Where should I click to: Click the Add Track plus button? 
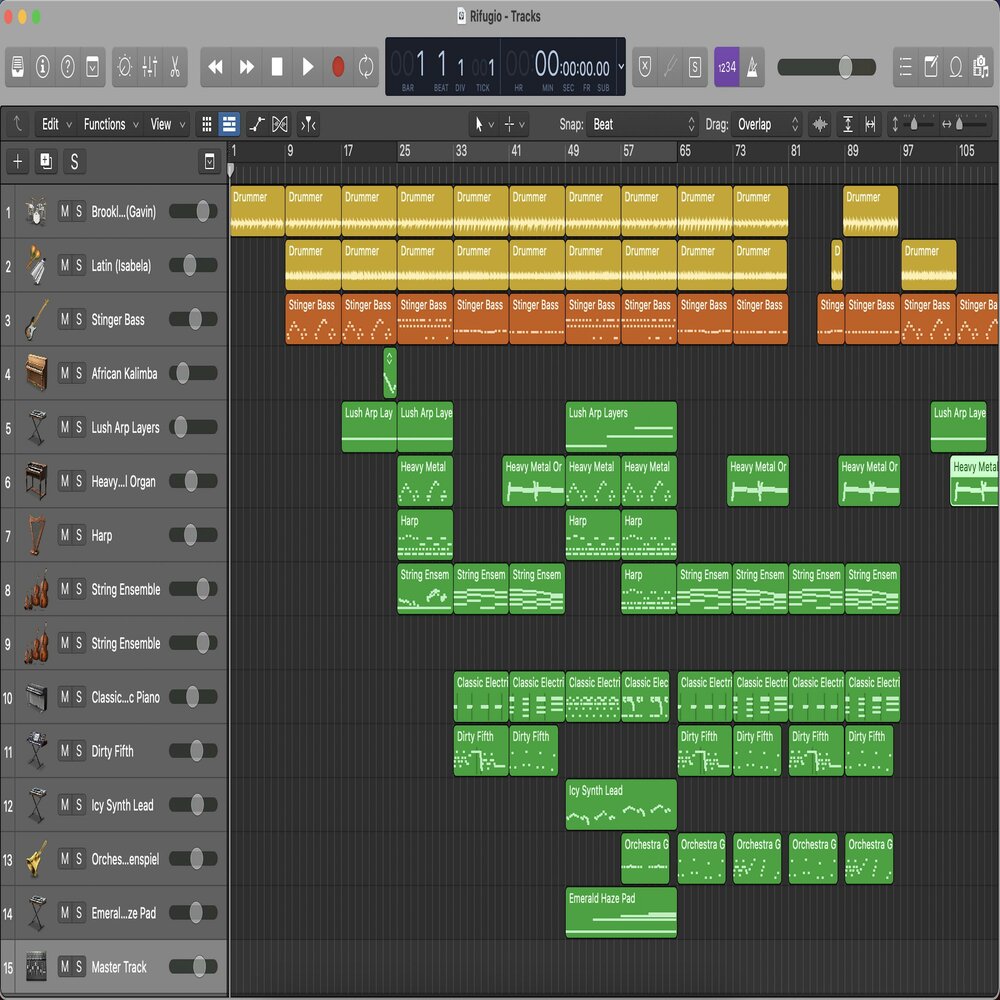click(x=18, y=162)
